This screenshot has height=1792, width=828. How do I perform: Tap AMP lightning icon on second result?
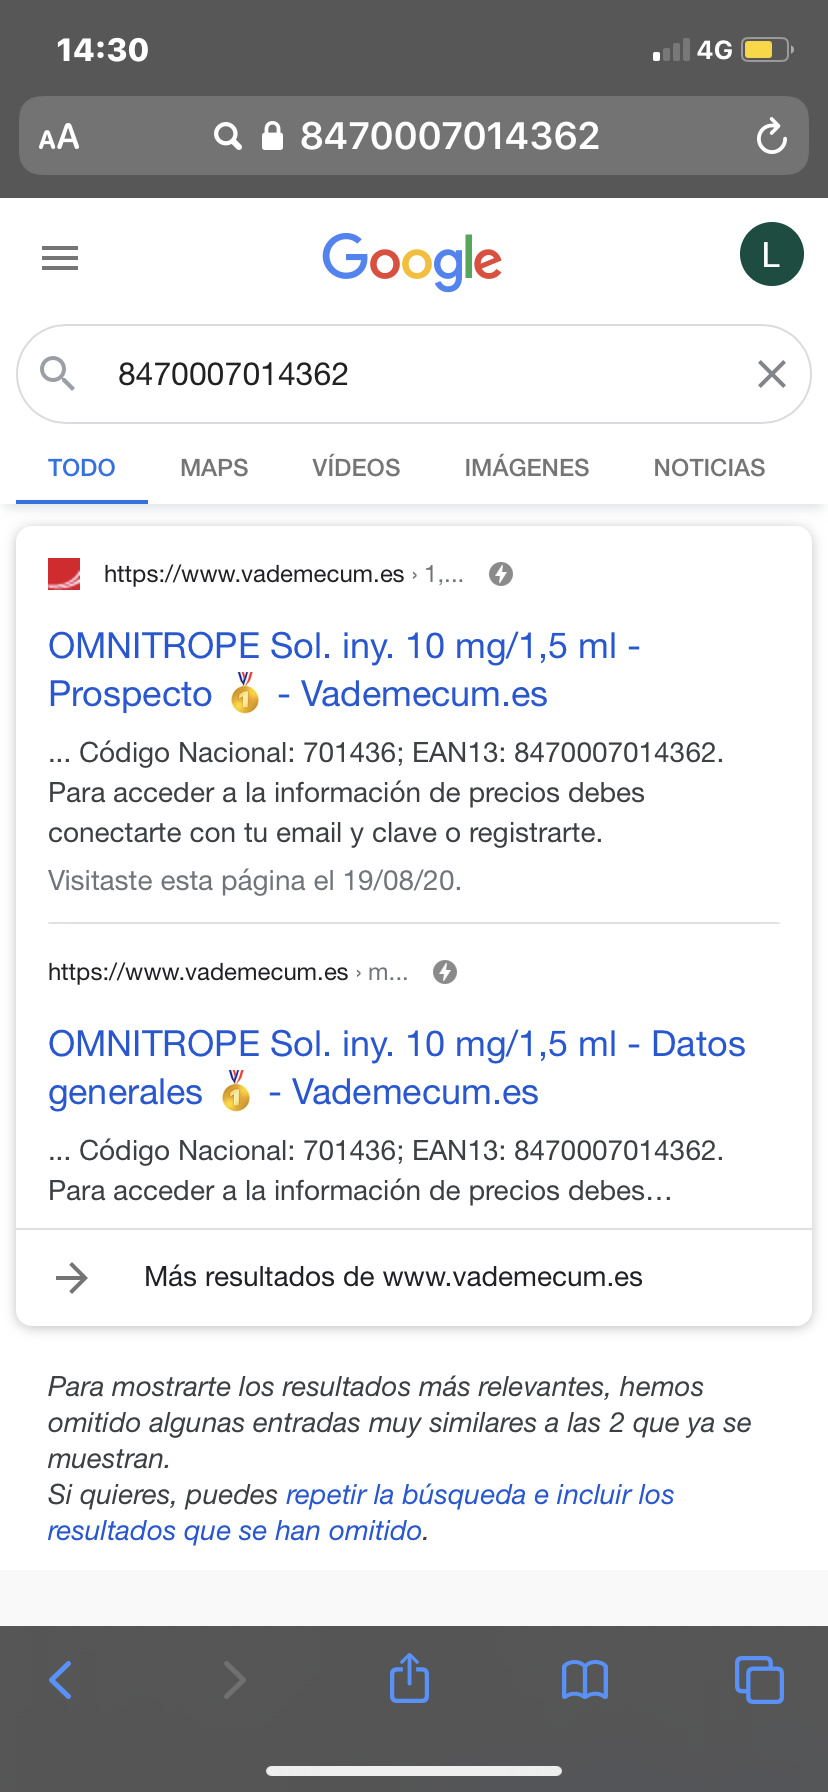pyautogui.click(x=445, y=972)
